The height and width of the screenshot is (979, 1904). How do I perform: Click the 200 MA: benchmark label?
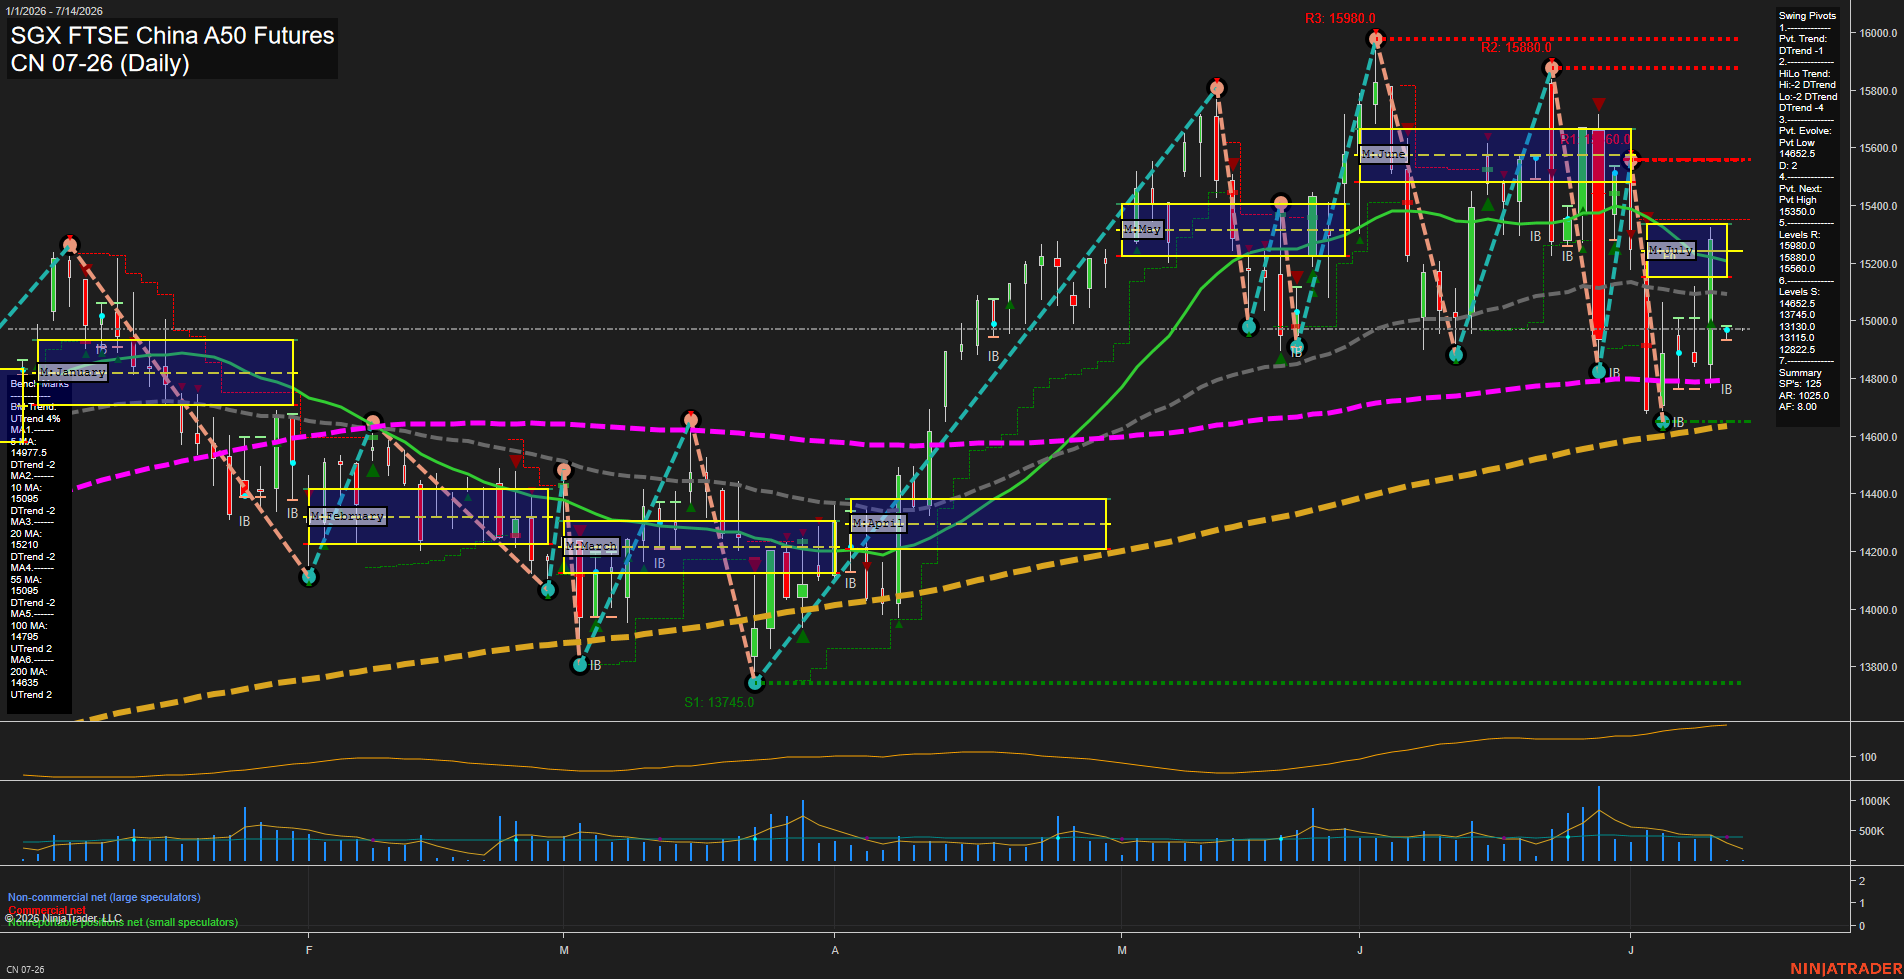pyautogui.click(x=28, y=672)
